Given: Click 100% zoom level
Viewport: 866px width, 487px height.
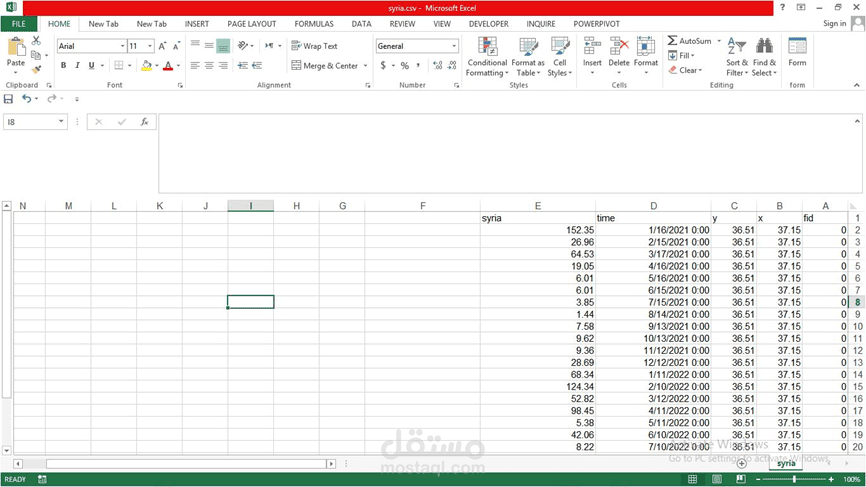Looking at the screenshot, I should 851,479.
